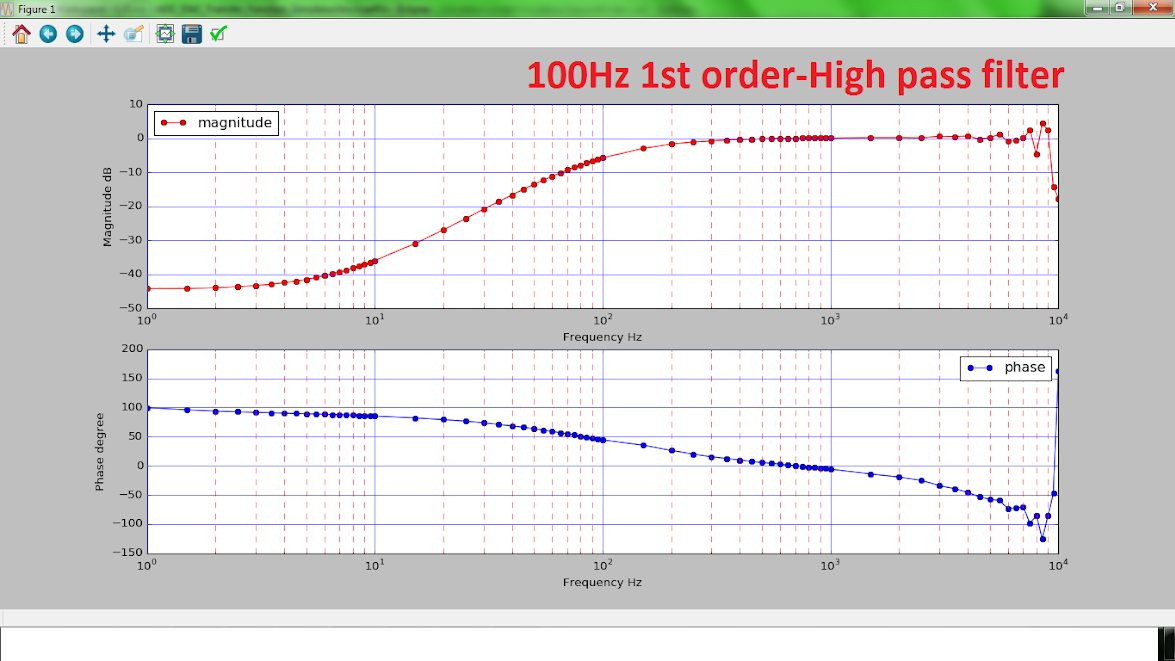1175x661 pixels.
Task: Restore down the Figure 1 window
Action: [x=1120, y=8]
